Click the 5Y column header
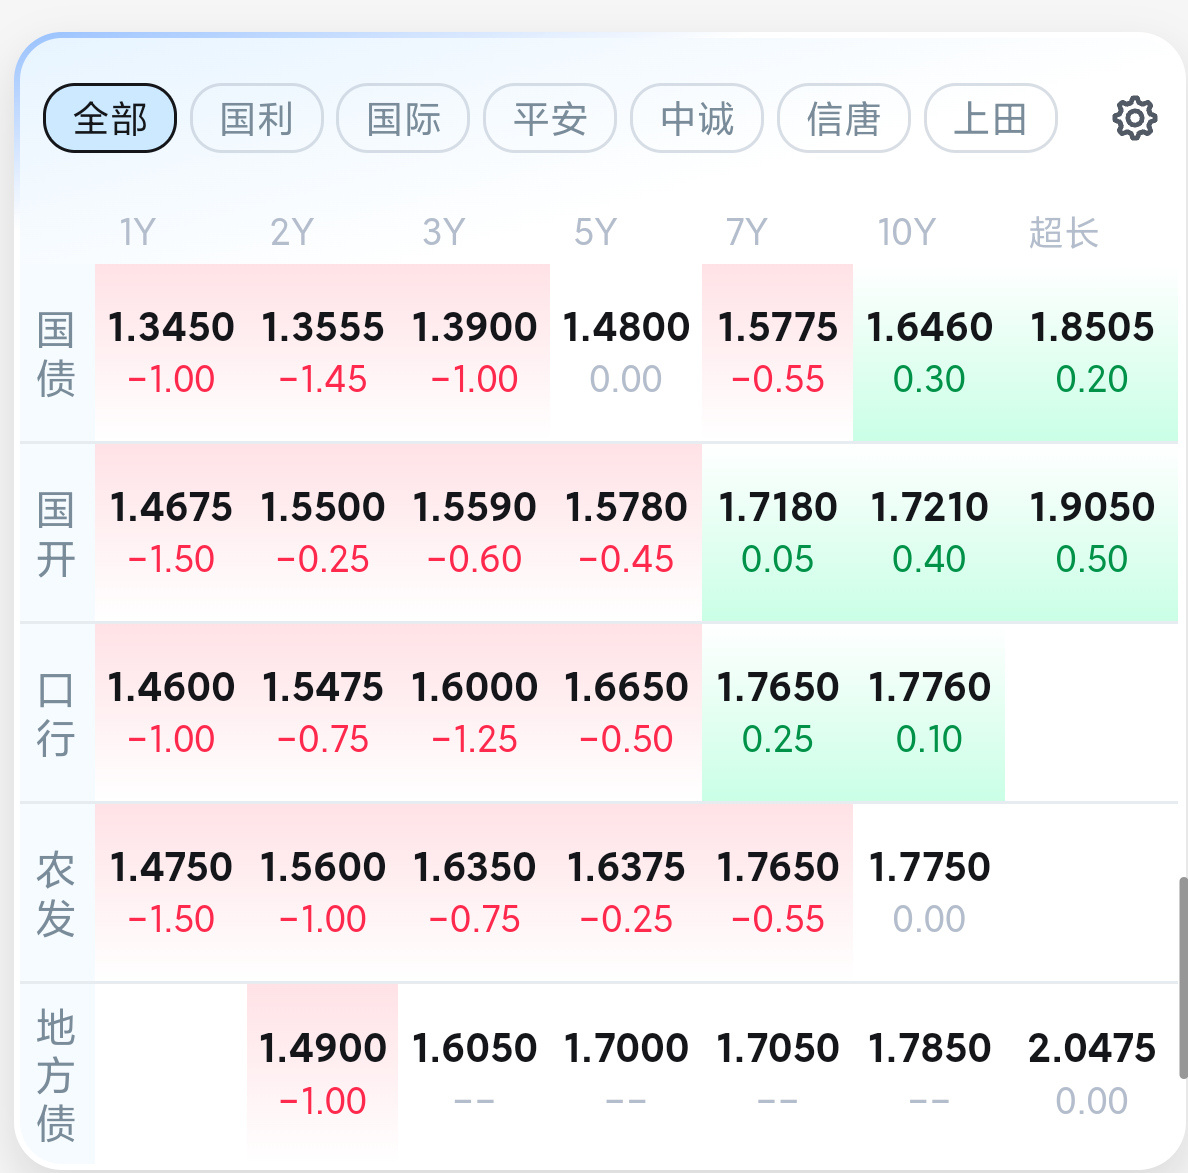 pyautogui.click(x=596, y=232)
